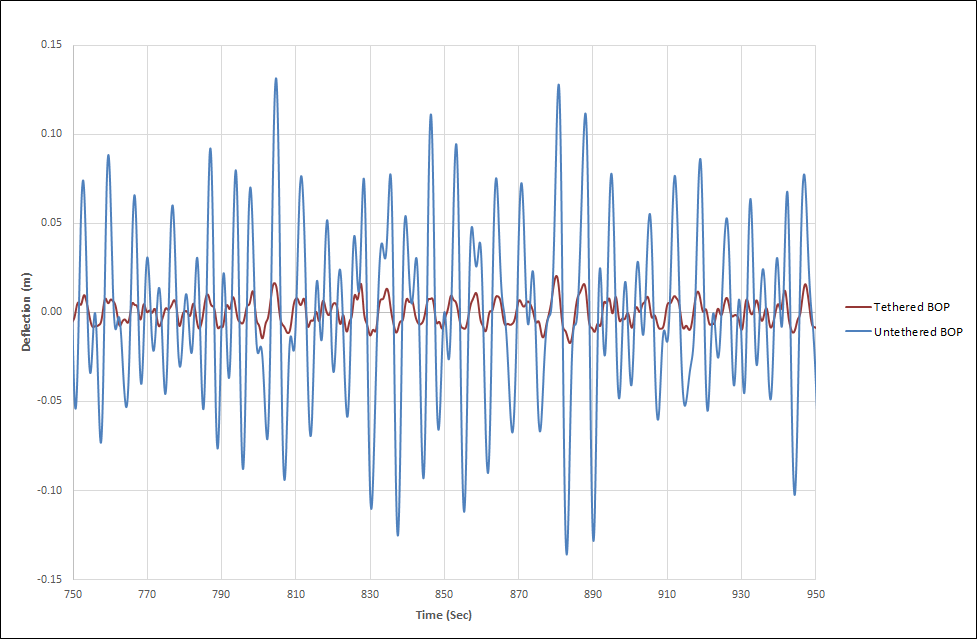Image resolution: width=977 pixels, height=639 pixels.
Task: Click the 0.10 label on the Y axis
Action: point(50,134)
